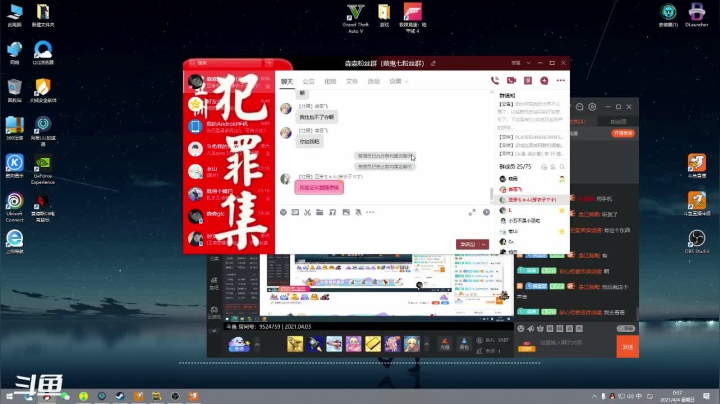Open chat history clock icon
The image size is (720, 404).
[x=486, y=212]
